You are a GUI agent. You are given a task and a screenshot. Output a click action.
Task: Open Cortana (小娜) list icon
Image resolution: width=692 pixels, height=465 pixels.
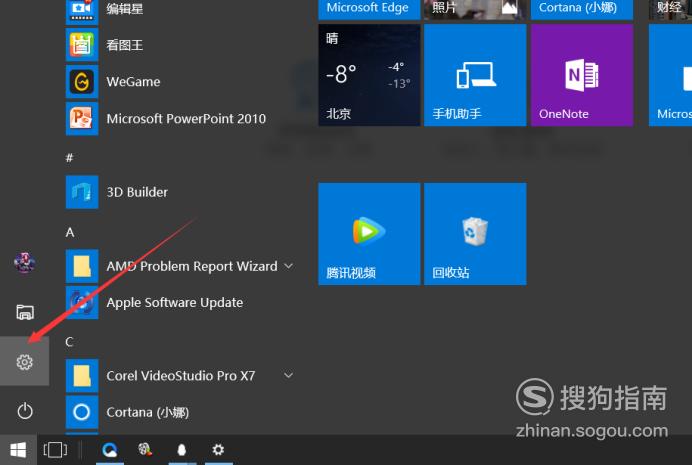pyautogui.click(x=82, y=412)
